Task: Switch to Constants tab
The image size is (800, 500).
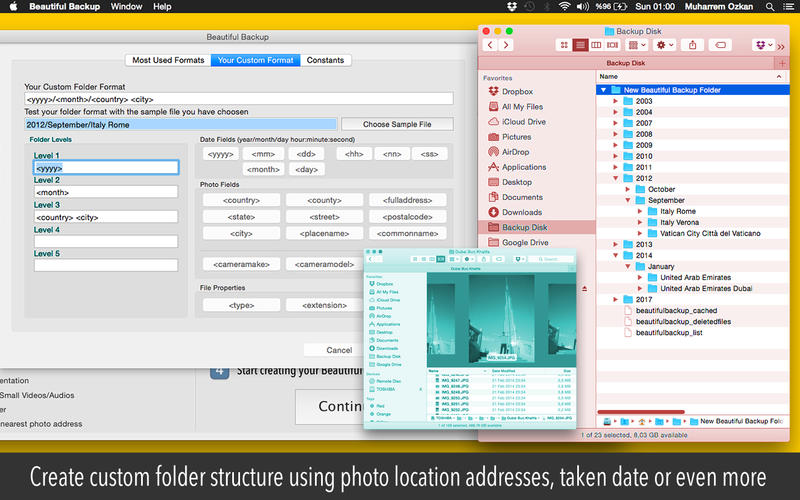Action: 326,60
